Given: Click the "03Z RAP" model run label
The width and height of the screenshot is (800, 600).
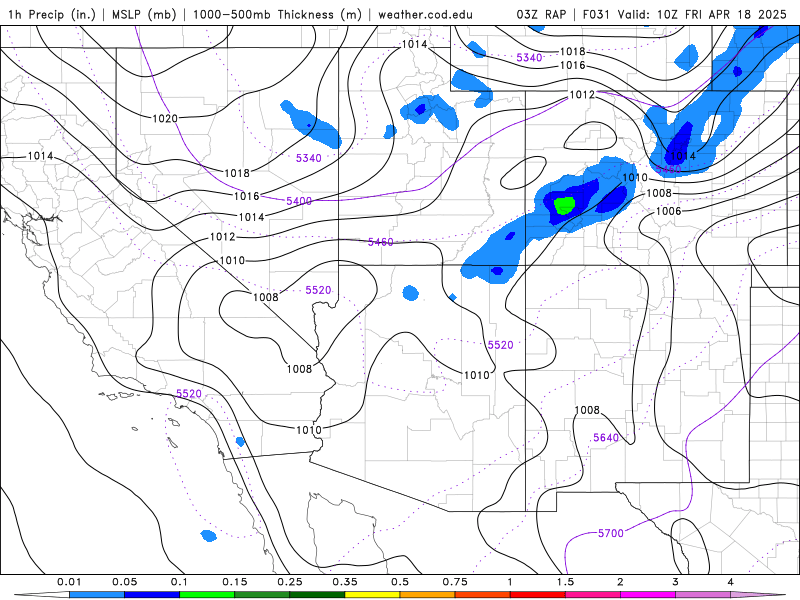Looking at the screenshot, I should click(541, 14).
